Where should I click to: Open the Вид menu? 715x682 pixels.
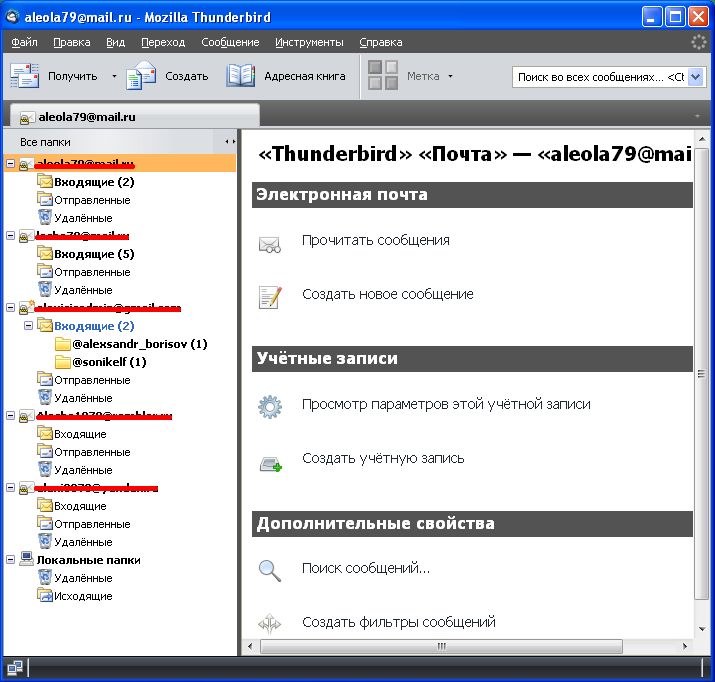pos(115,42)
